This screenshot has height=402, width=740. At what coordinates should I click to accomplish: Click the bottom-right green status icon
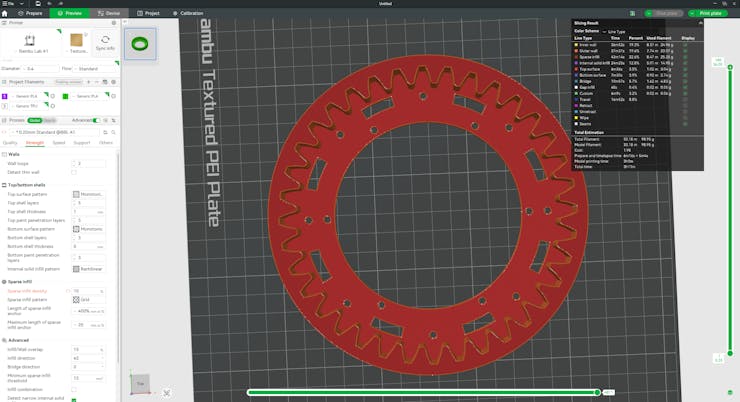730,393
